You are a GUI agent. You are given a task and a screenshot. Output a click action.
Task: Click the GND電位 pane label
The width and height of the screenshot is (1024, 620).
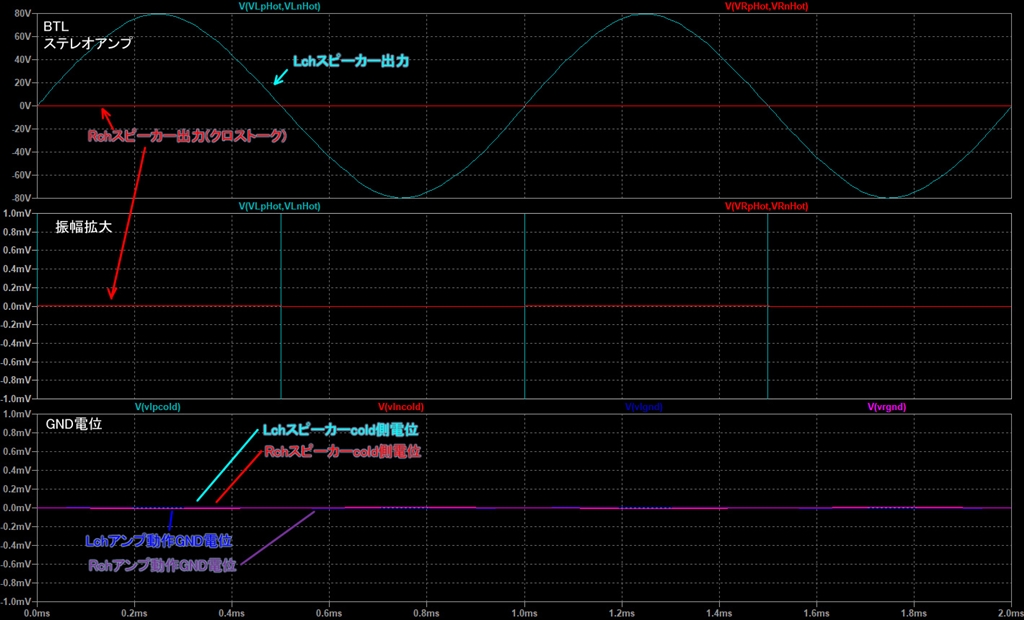point(74,424)
